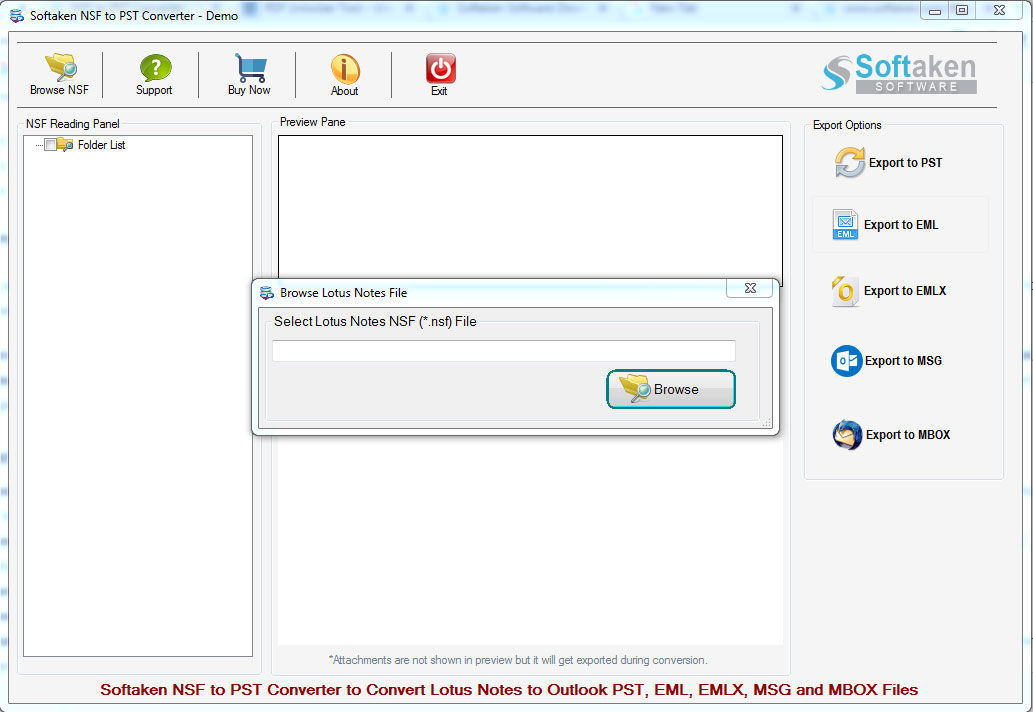Image resolution: width=1033 pixels, height=712 pixels.
Task: Click the Browse button in the dialog
Action: pyautogui.click(x=671, y=389)
